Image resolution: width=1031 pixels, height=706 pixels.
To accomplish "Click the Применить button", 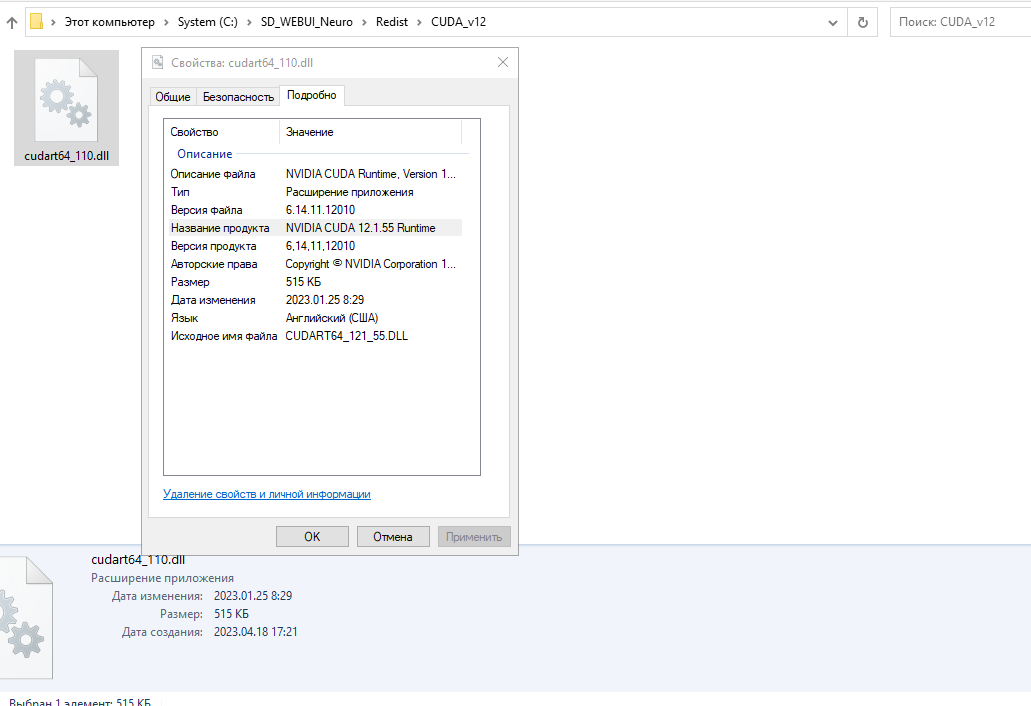I will (x=474, y=536).
